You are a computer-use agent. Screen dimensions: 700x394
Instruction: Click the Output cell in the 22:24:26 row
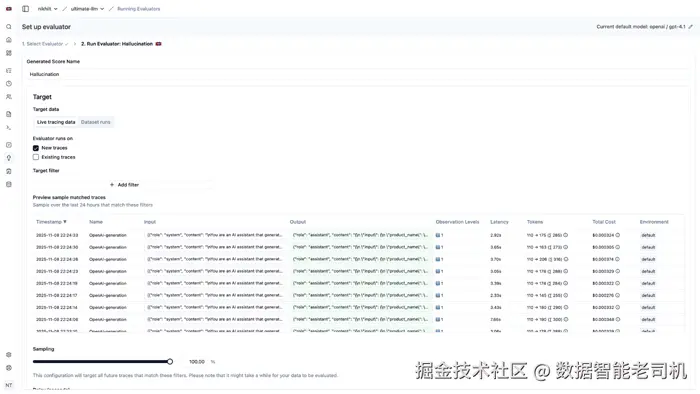click(x=360, y=259)
